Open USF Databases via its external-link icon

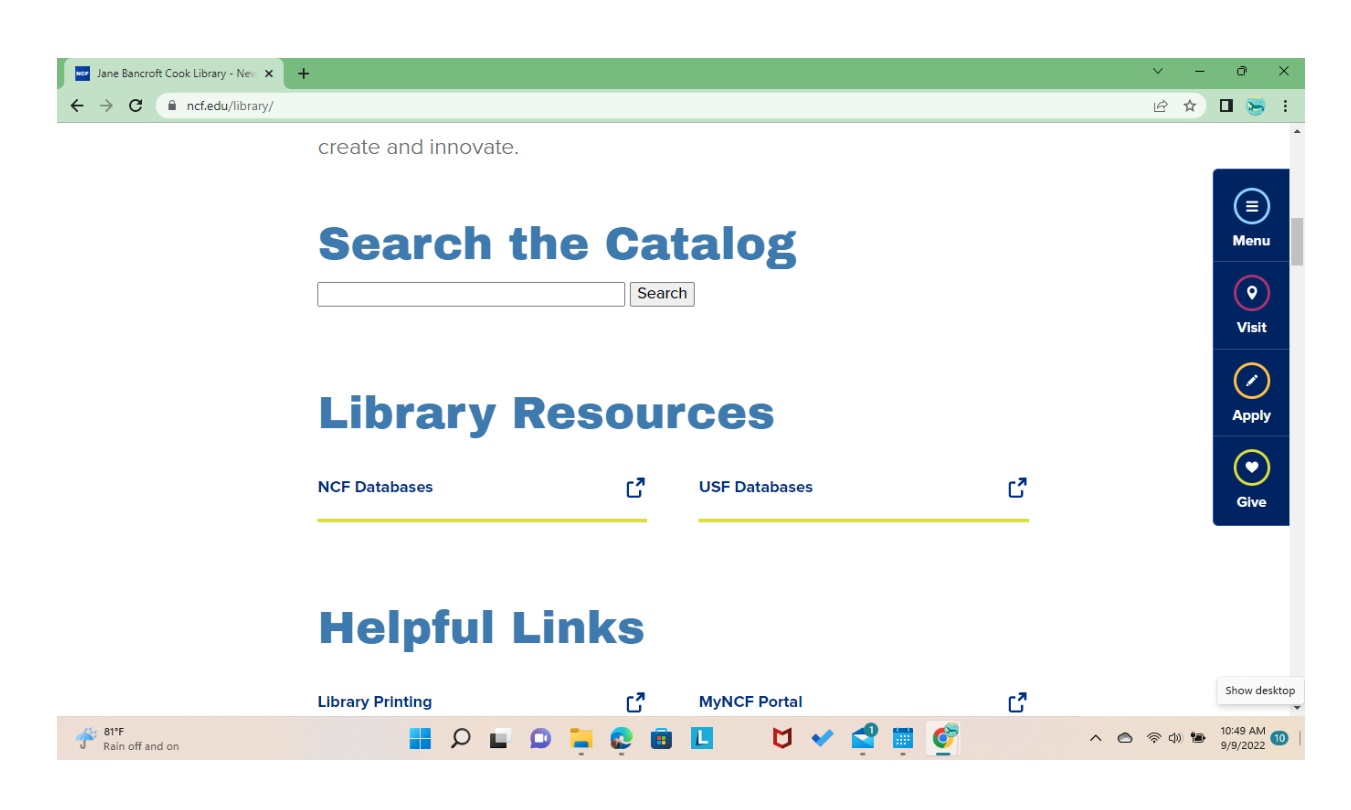pos(1017,487)
